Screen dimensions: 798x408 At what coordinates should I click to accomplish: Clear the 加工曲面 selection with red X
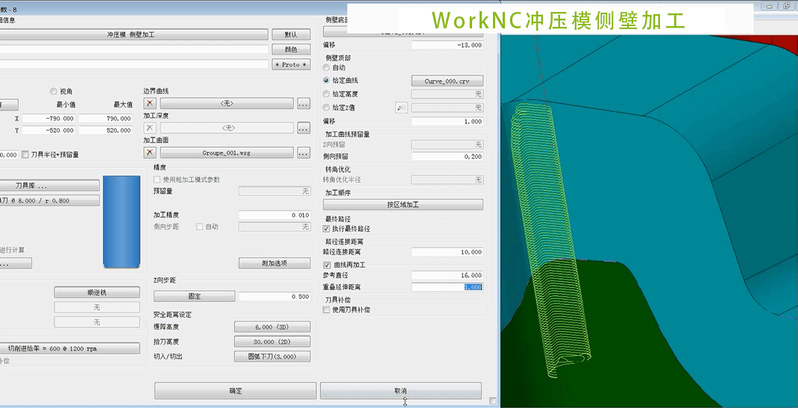point(150,153)
